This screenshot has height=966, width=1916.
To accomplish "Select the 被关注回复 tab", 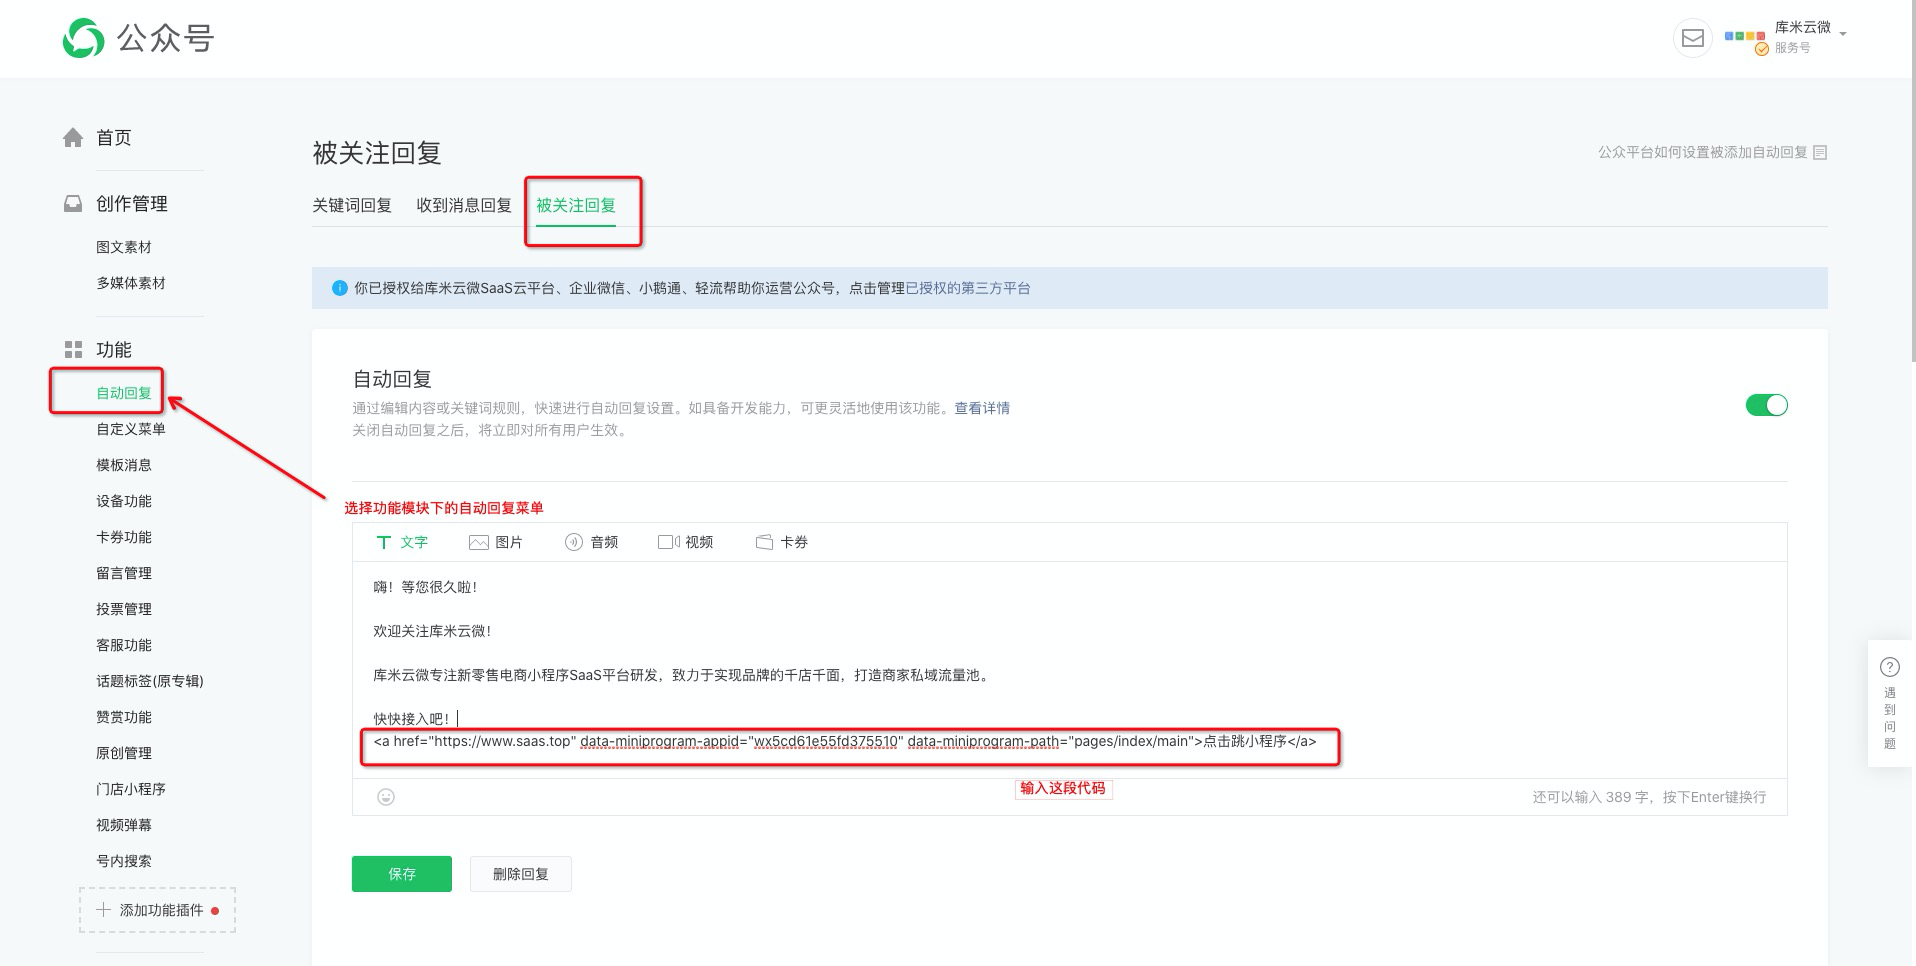I will pos(576,205).
